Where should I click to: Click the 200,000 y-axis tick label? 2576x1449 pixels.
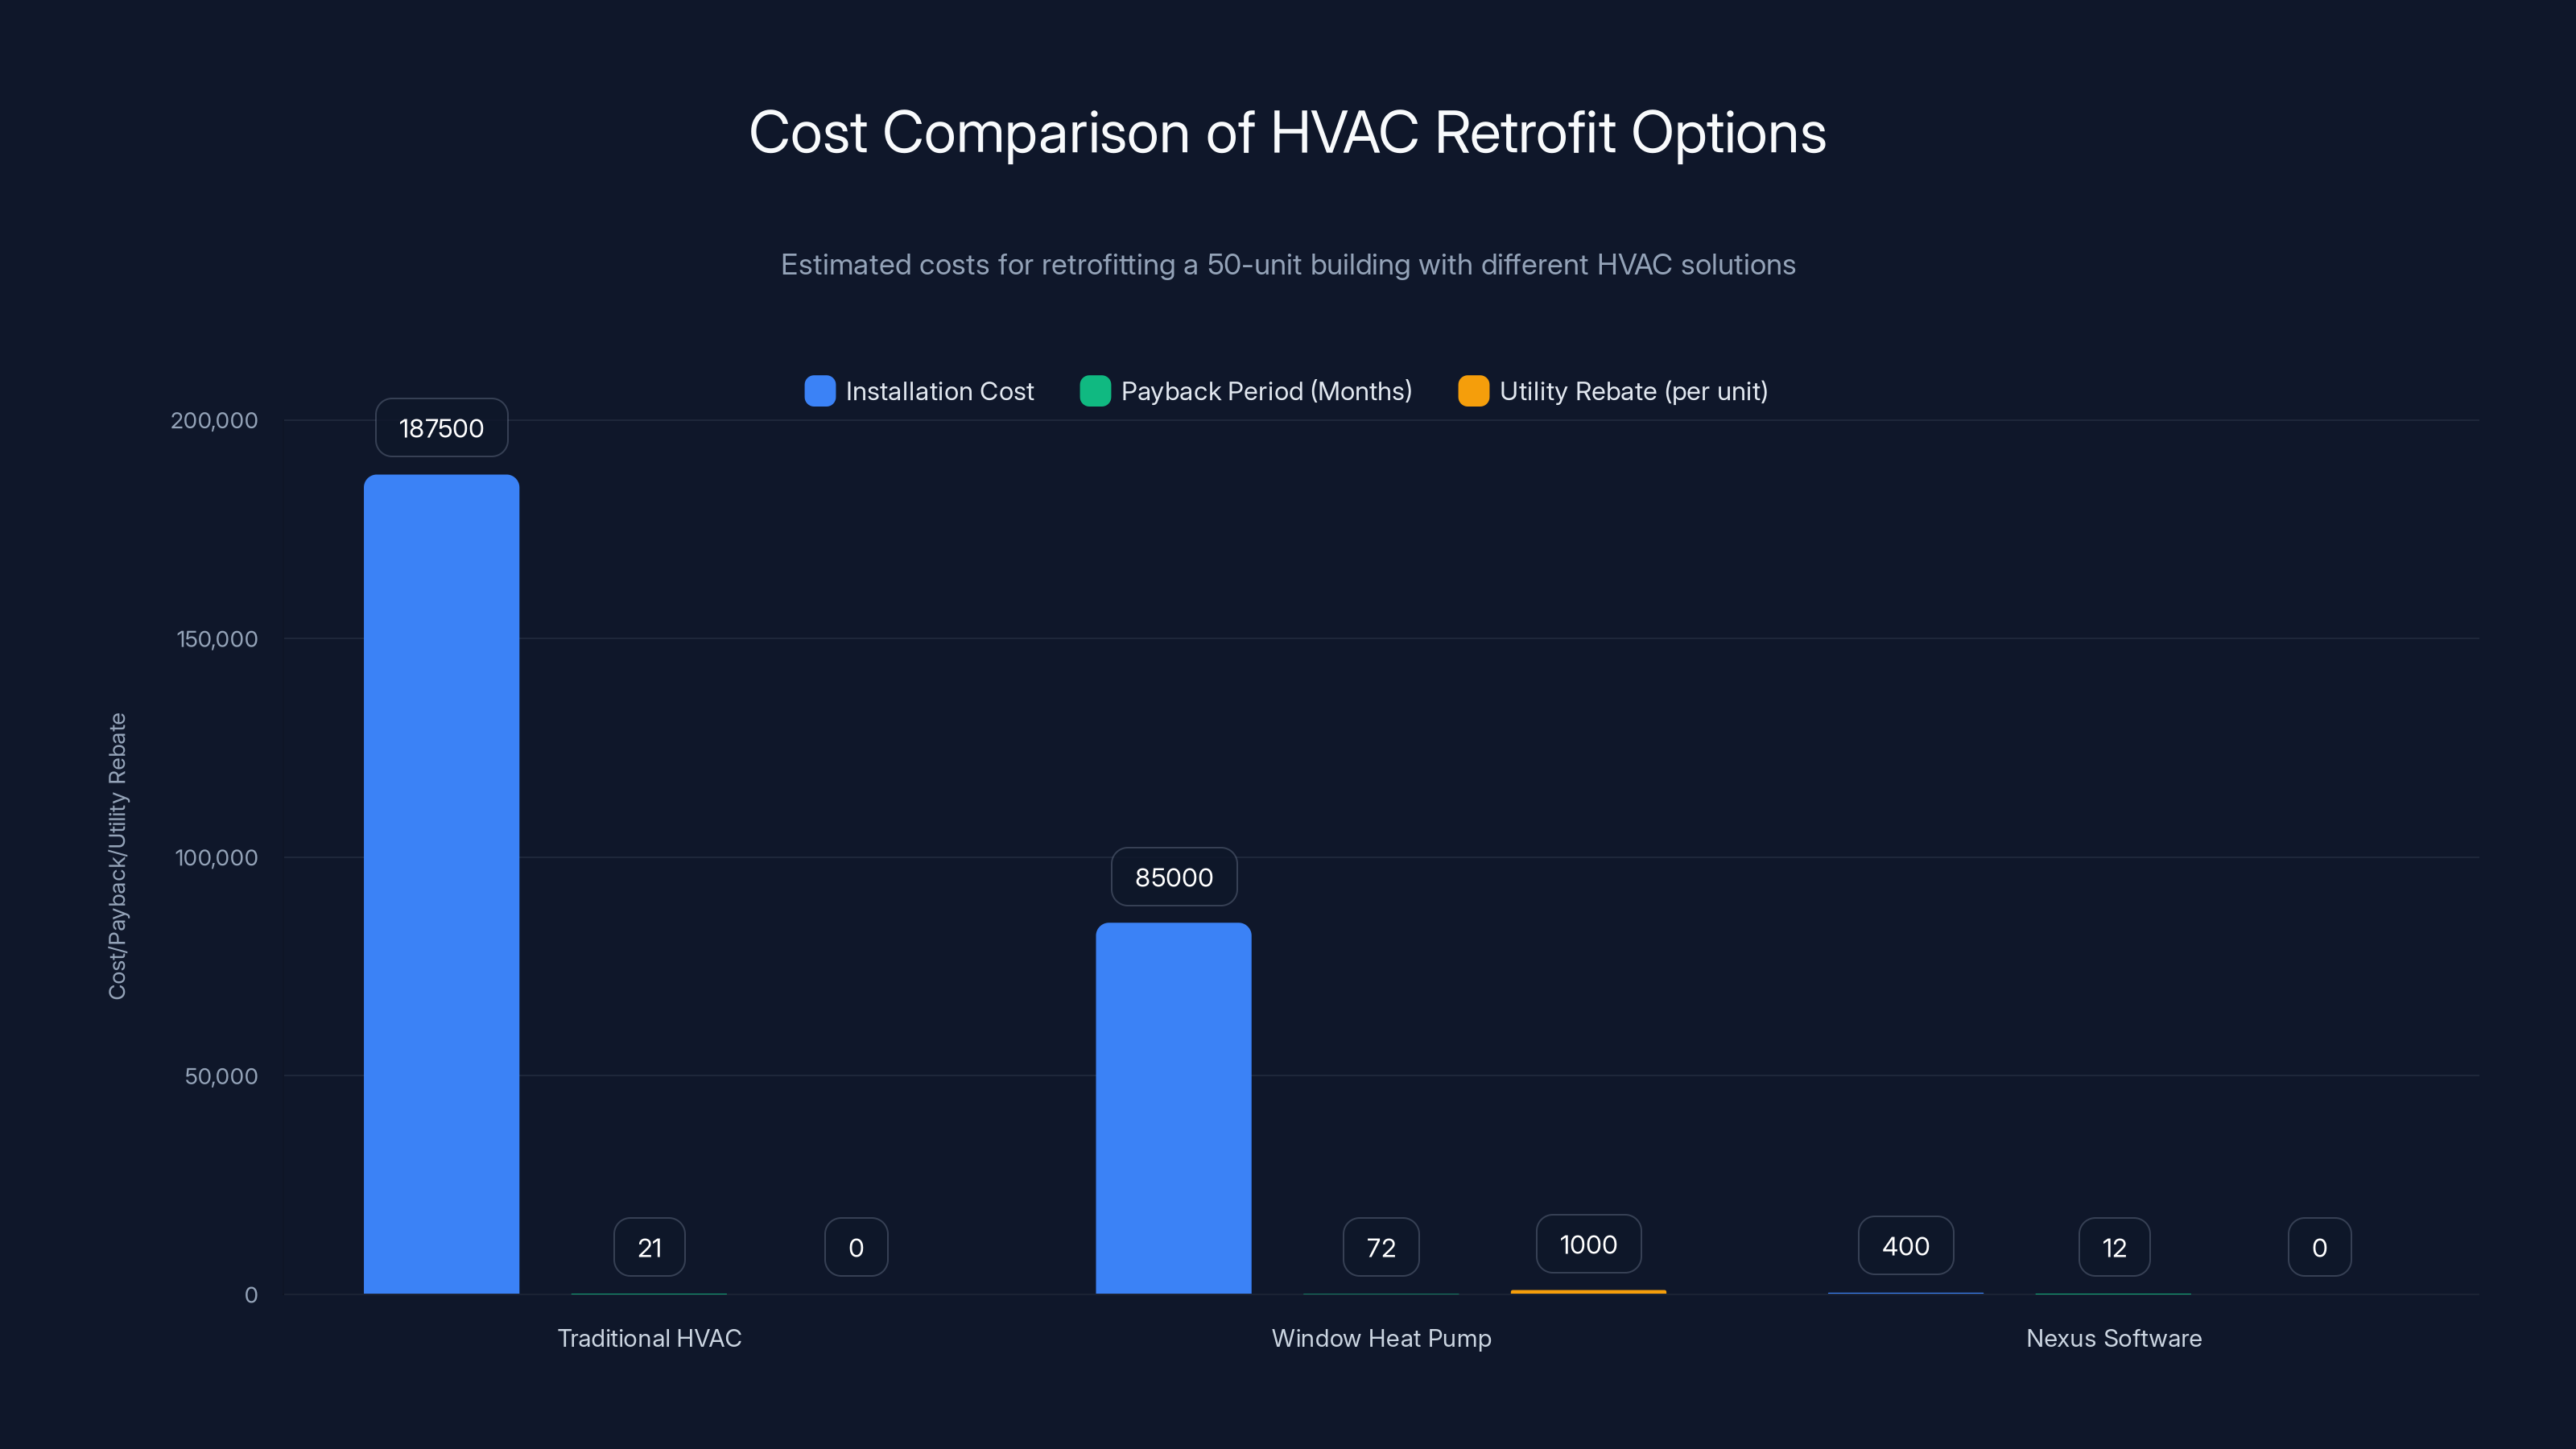215,420
